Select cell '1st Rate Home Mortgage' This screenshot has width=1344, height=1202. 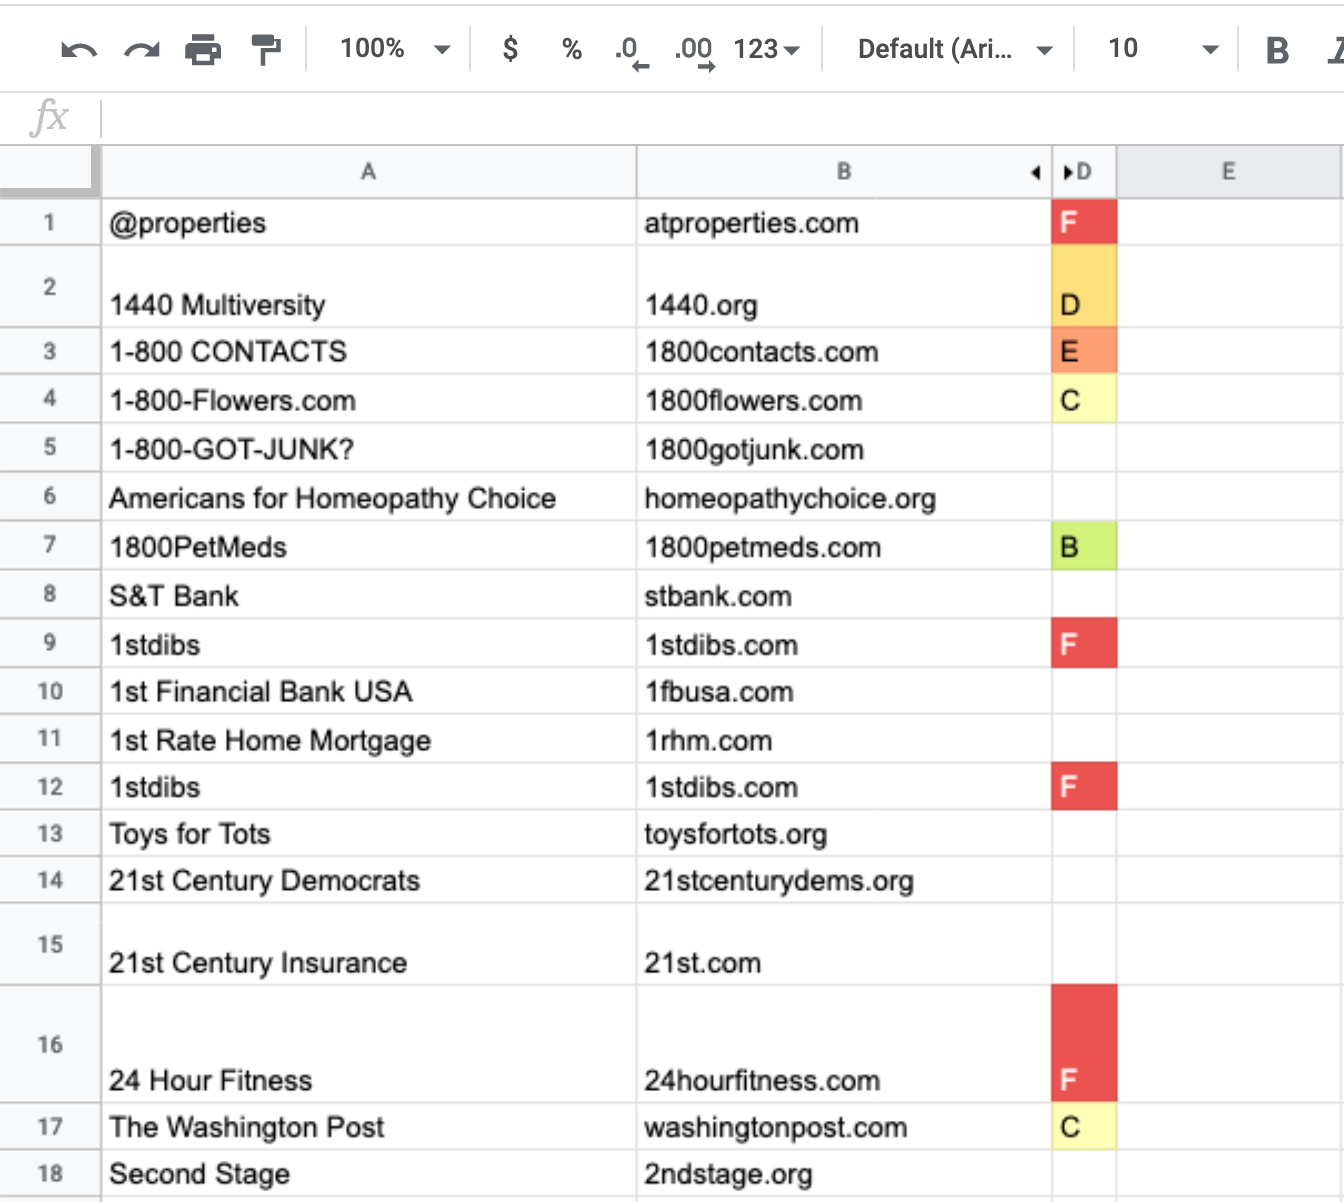(x=369, y=739)
